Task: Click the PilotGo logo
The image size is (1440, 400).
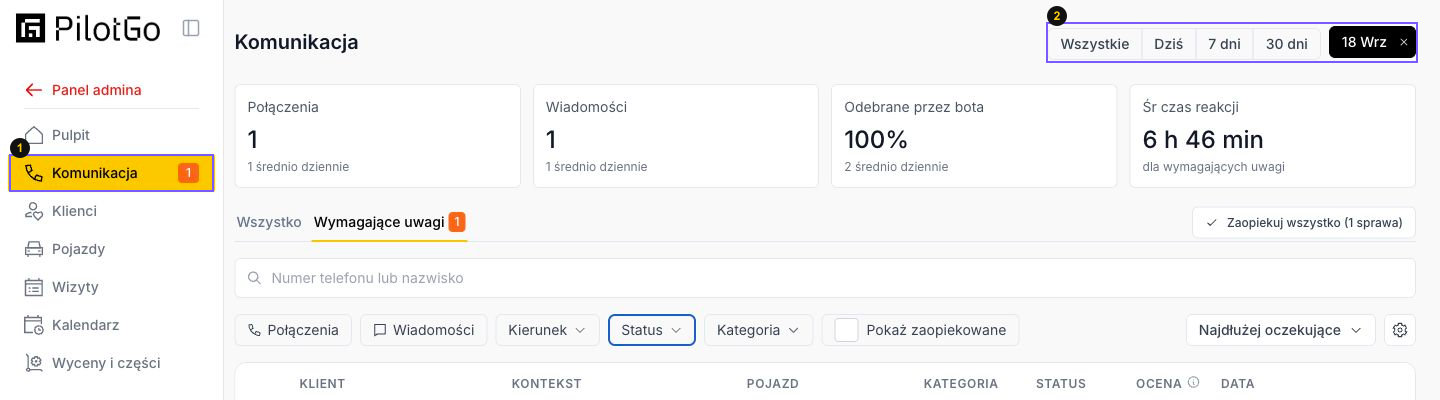Action: pyautogui.click(x=88, y=28)
